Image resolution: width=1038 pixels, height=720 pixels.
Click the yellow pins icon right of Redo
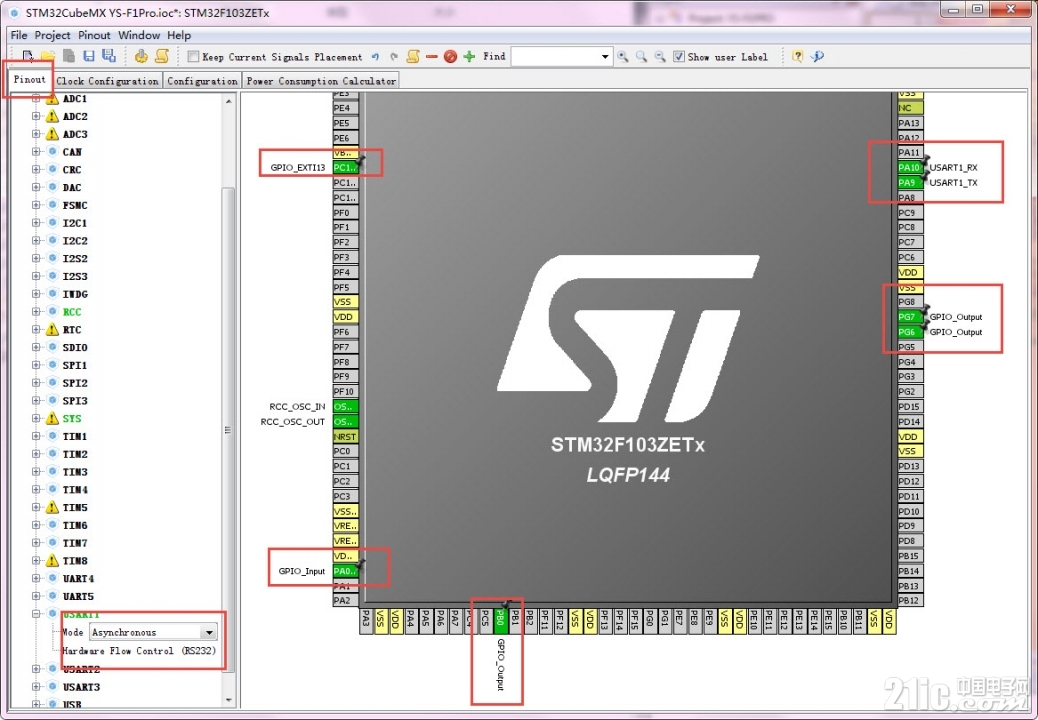(413, 57)
